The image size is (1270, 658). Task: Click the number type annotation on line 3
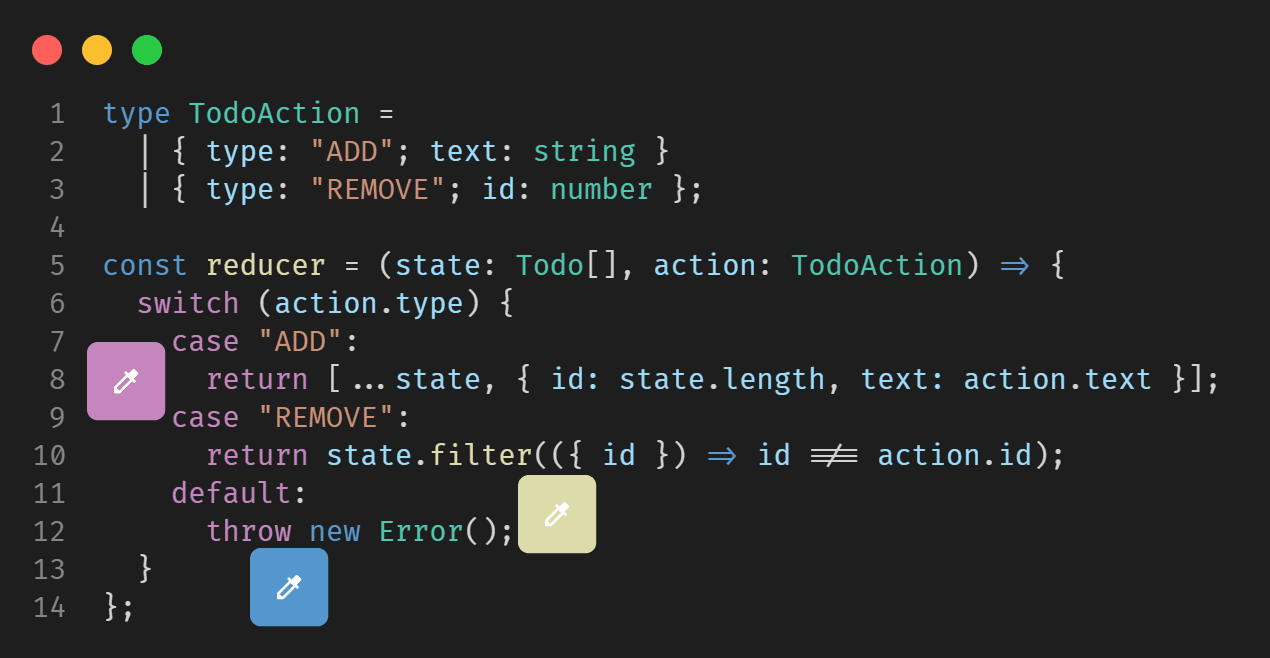601,189
